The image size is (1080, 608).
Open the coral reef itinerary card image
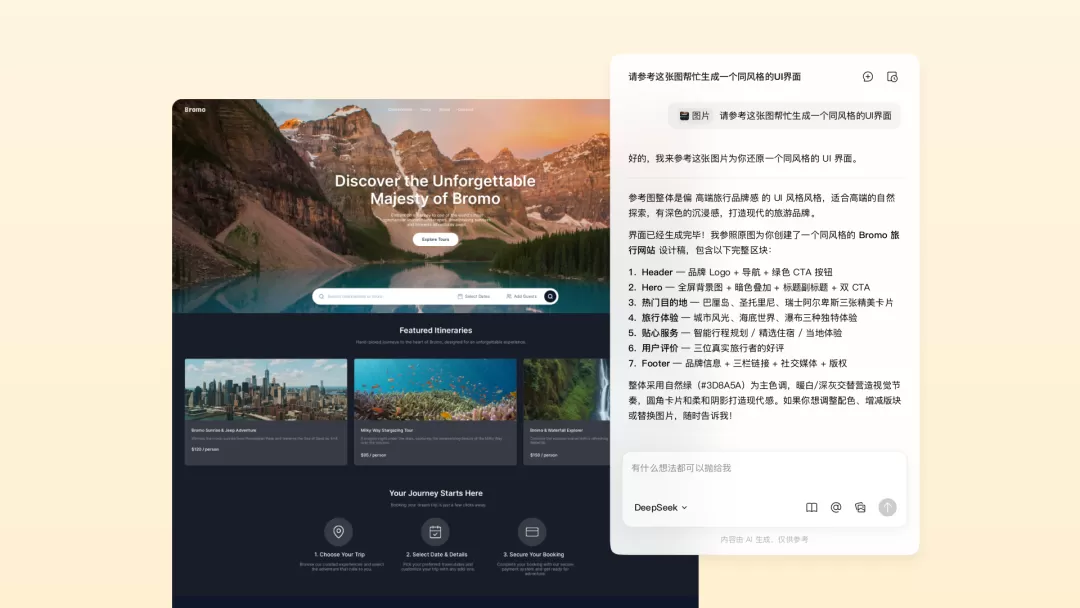(435, 389)
